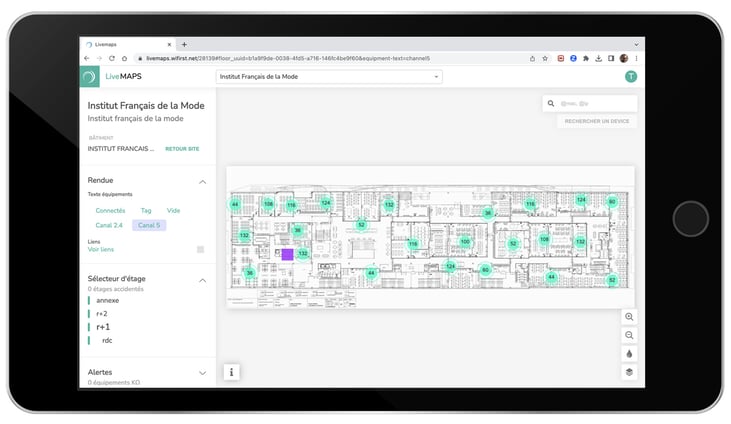Image resolution: width=731 pixels, height=424 pixels.
Task: Collapse the Sélecteur d'étage section
Action: [202, 281]
